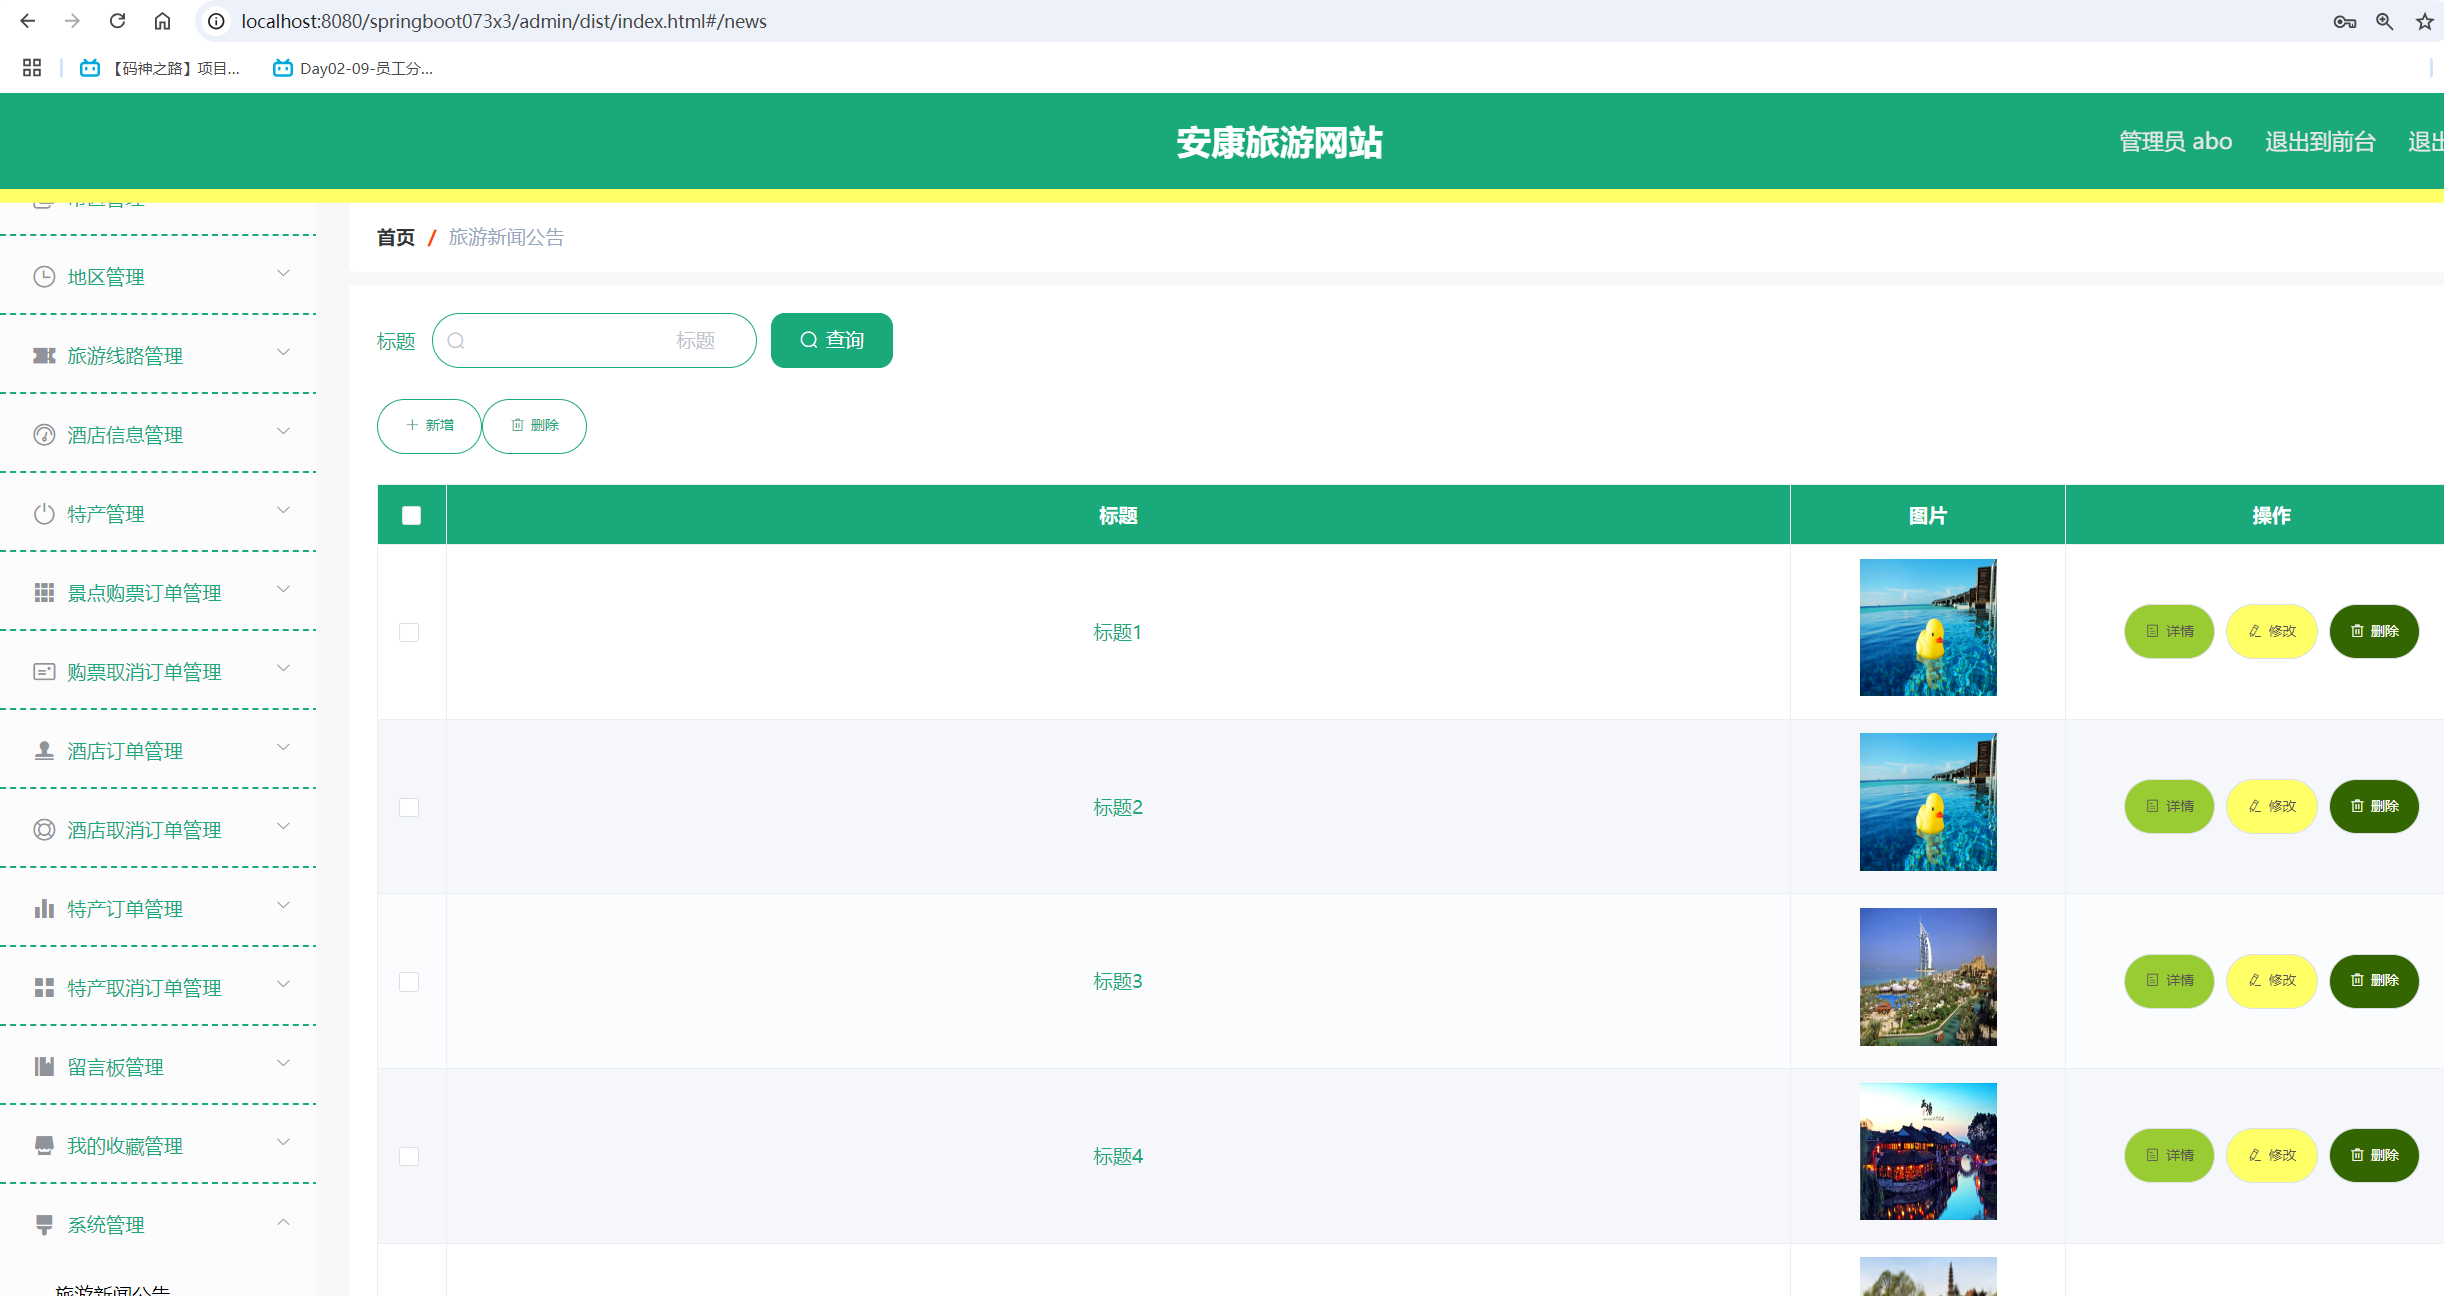Click the browser zoom magnifier icon
This screenshot has width=2444, height=1296.
(2384, 21)
